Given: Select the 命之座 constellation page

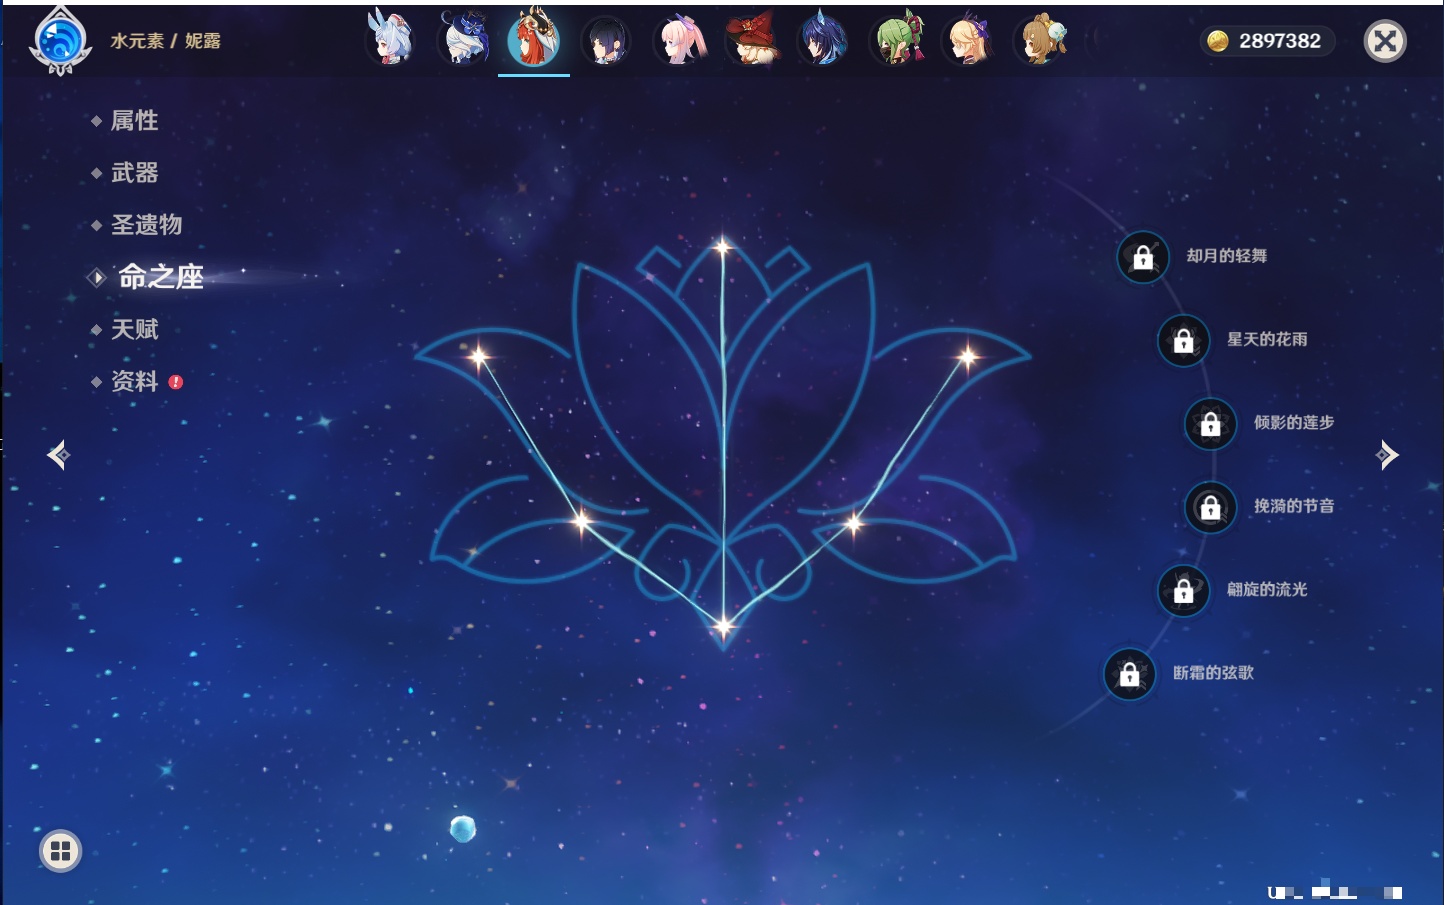Looking at the screenshot, I should tap(160, 277).
